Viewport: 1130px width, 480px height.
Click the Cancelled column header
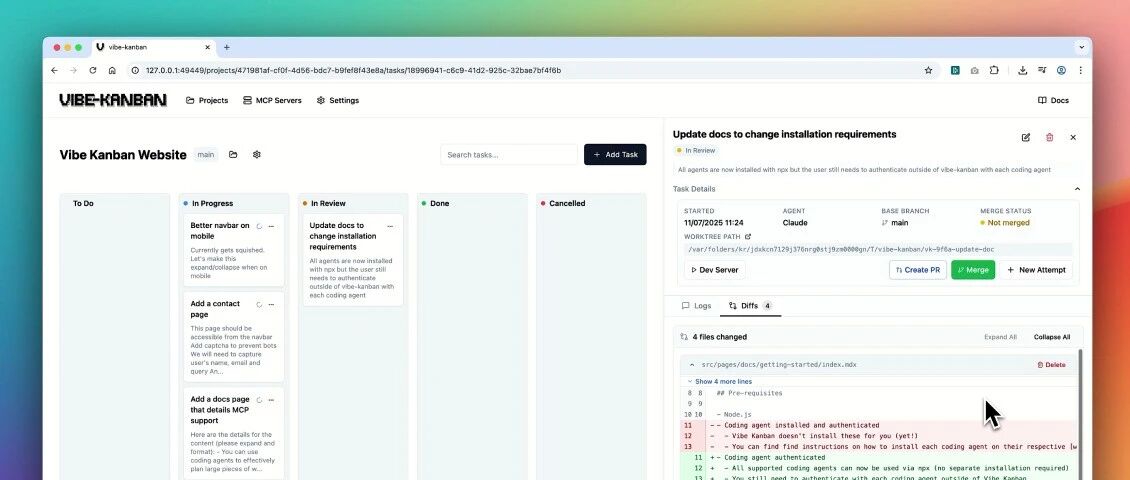(567, 203)
